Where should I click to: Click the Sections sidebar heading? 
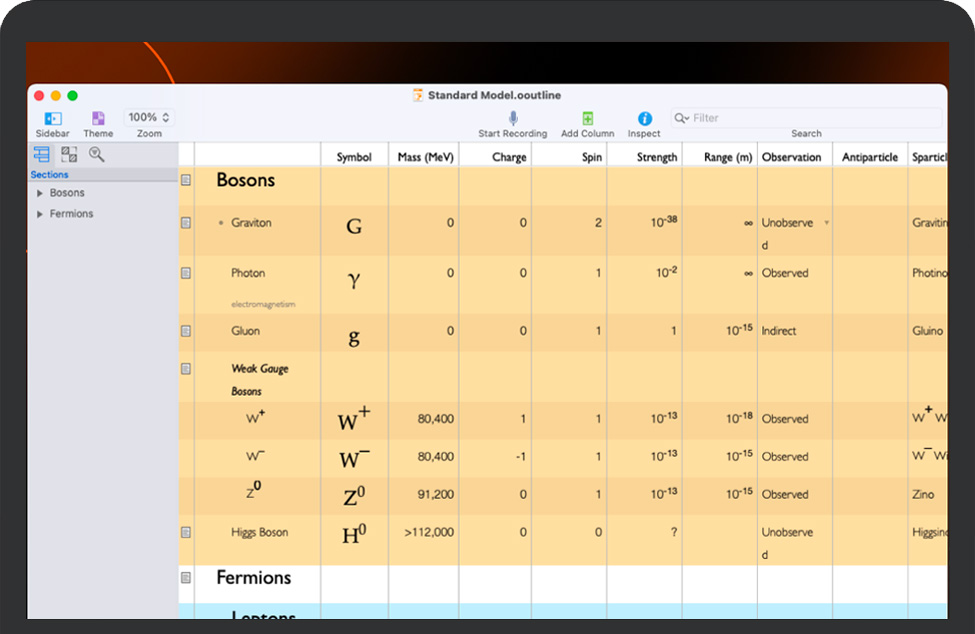50,175
